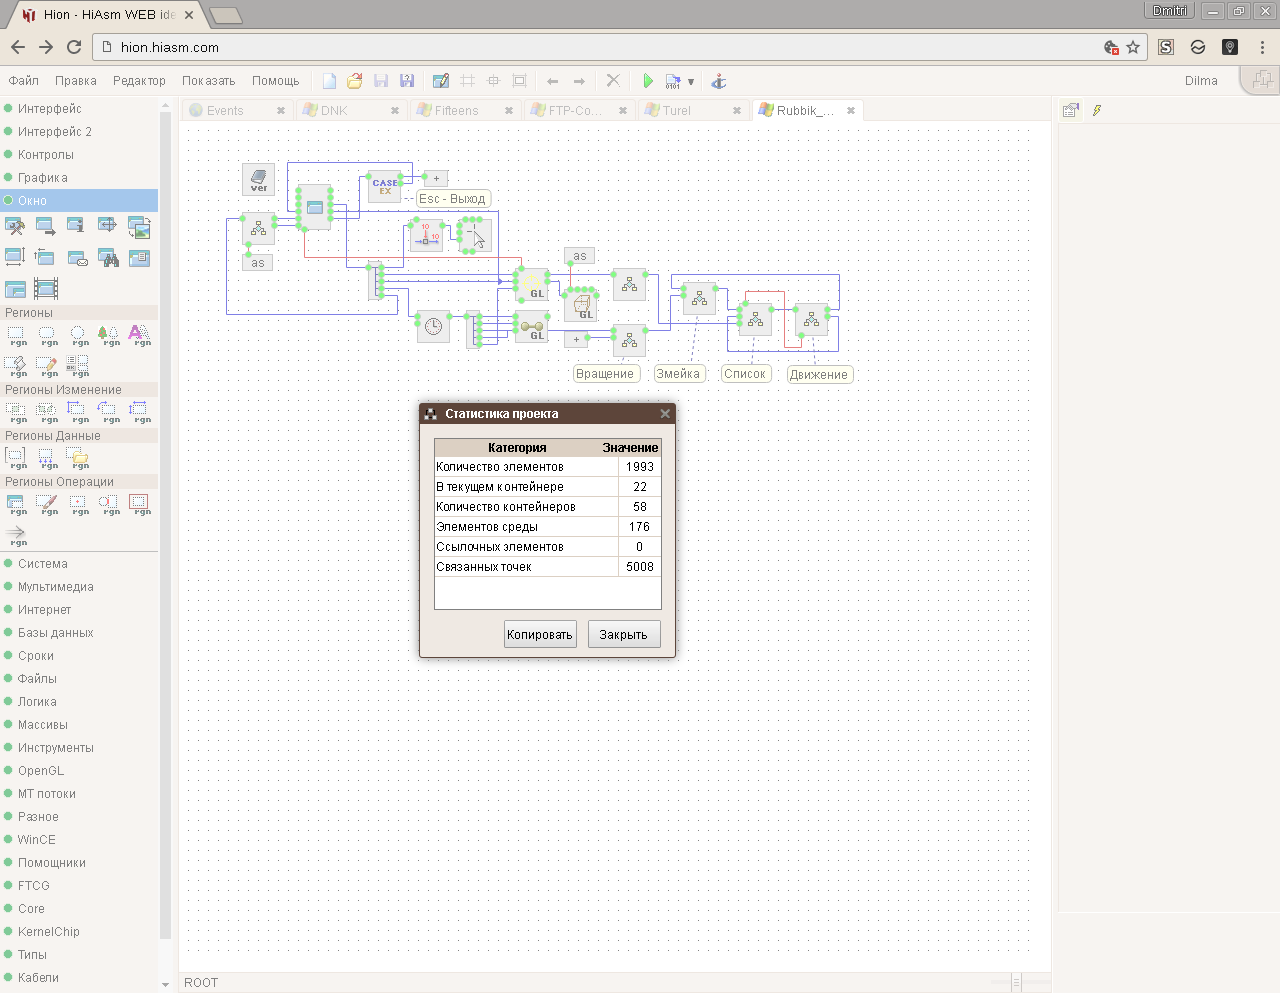Select the tree-shaped region element
The width and height of the screenshot is (1280, 993).
click(x=108, y=335)
